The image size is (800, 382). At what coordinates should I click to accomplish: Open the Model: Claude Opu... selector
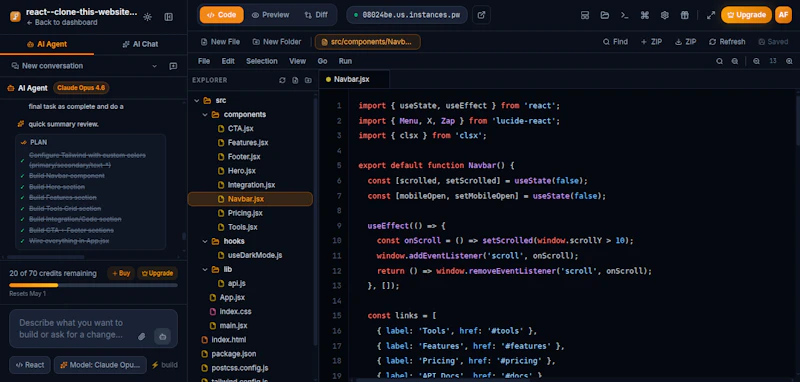pos(100,365)
